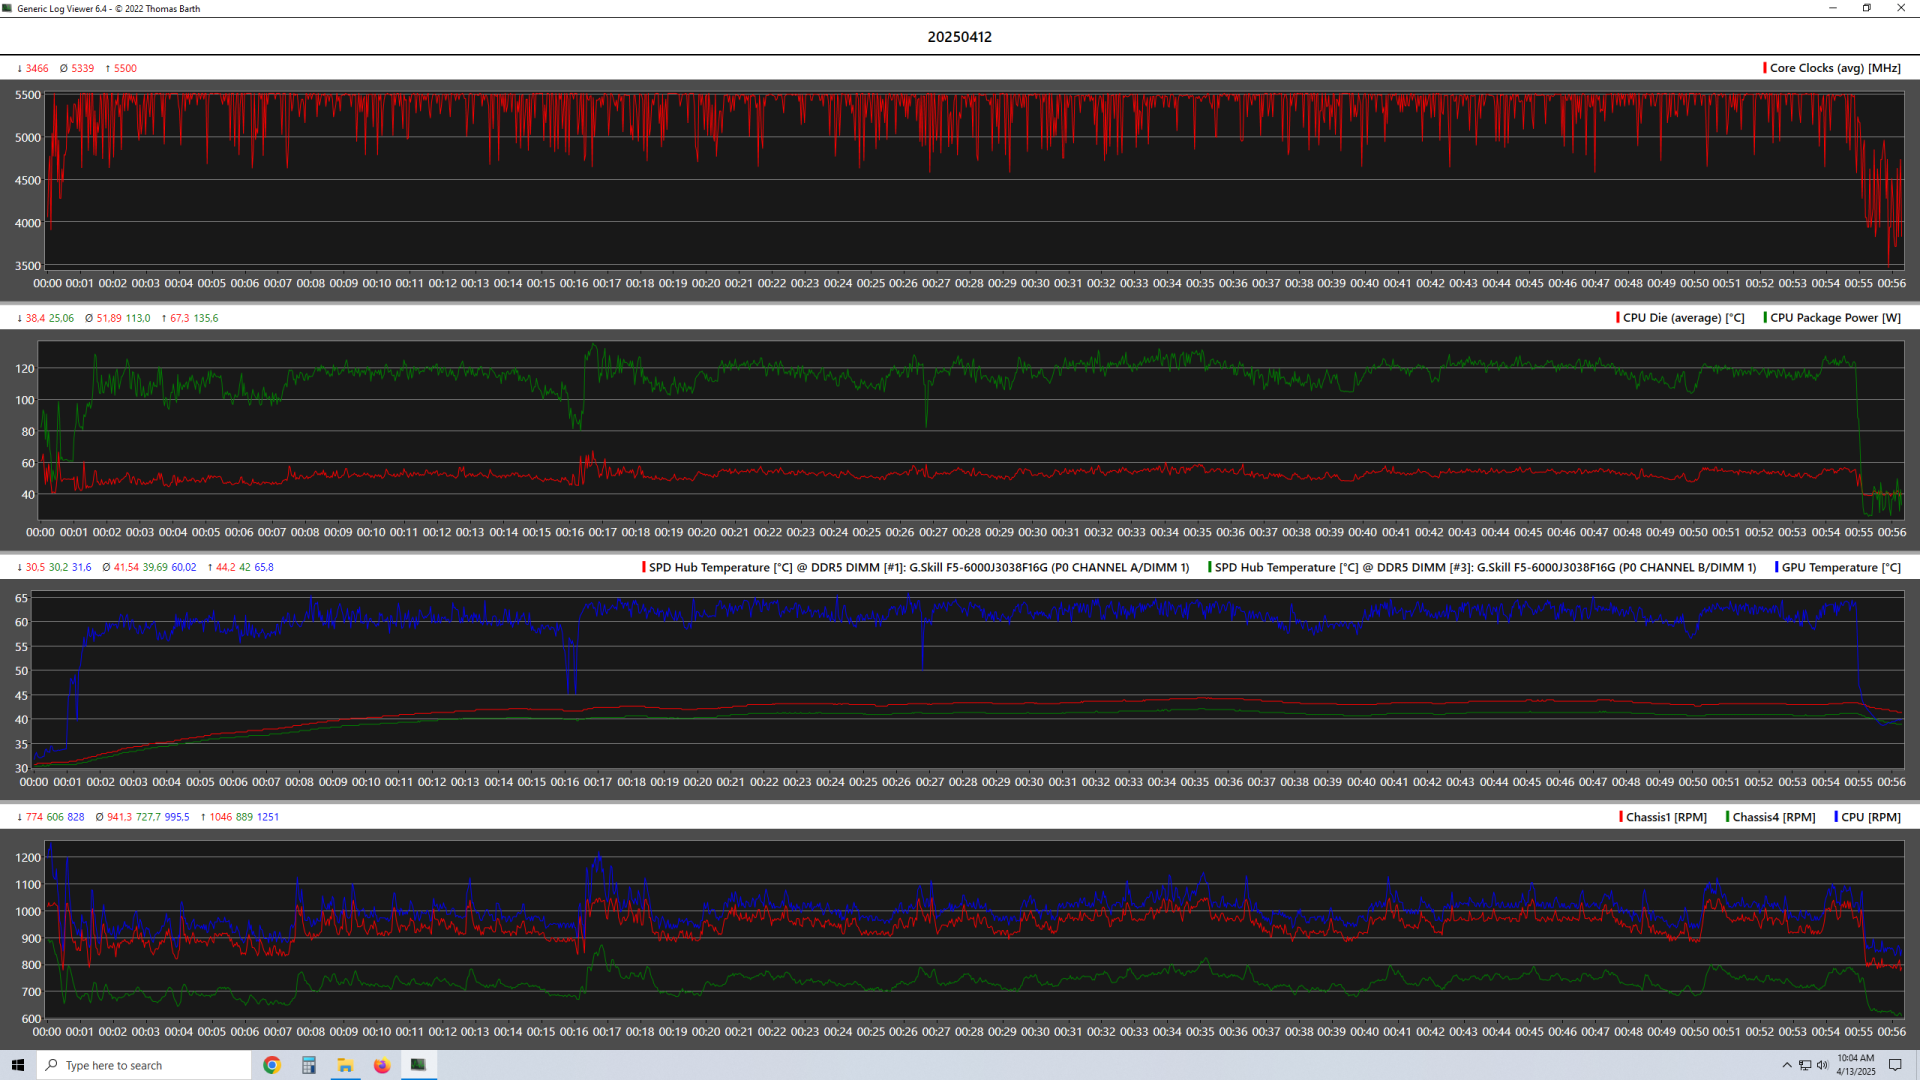The height and width of the screenshot is (1080, 1920).
Task: Click the CPU Die (average) [°C] legend entry
Action: (1683, 318)
